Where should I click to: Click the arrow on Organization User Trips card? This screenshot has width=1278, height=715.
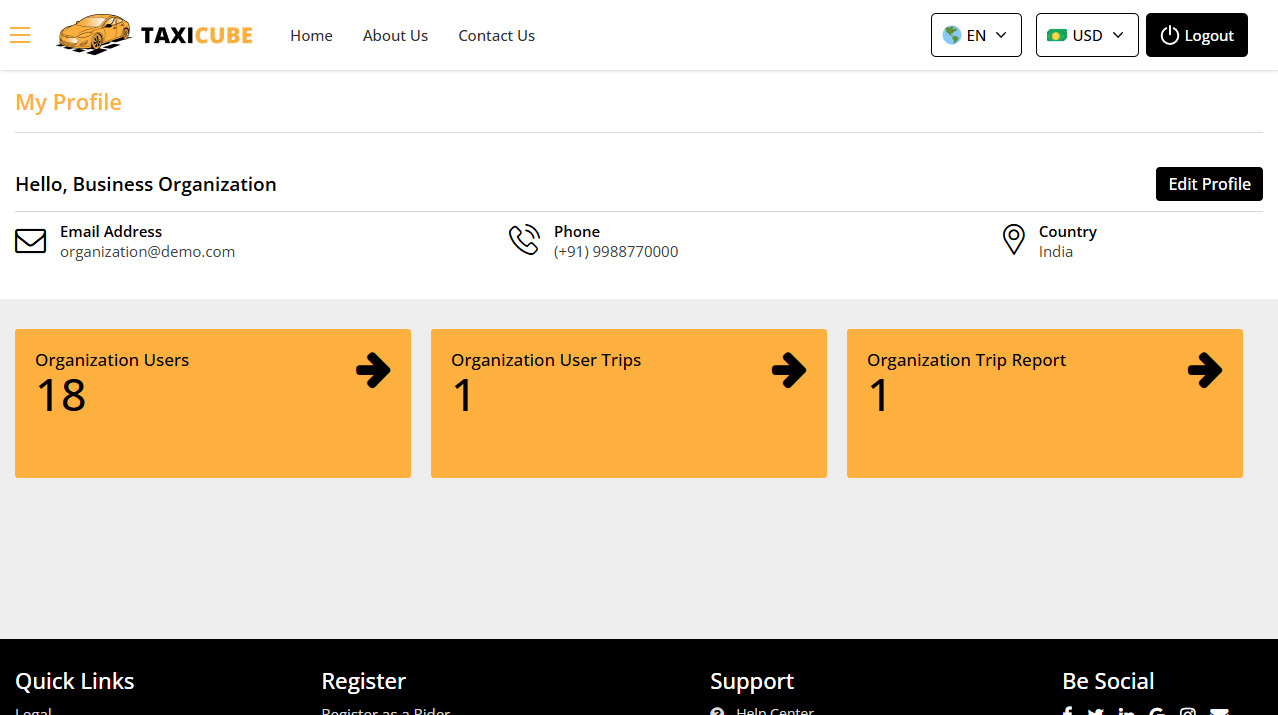coord(789,370)
